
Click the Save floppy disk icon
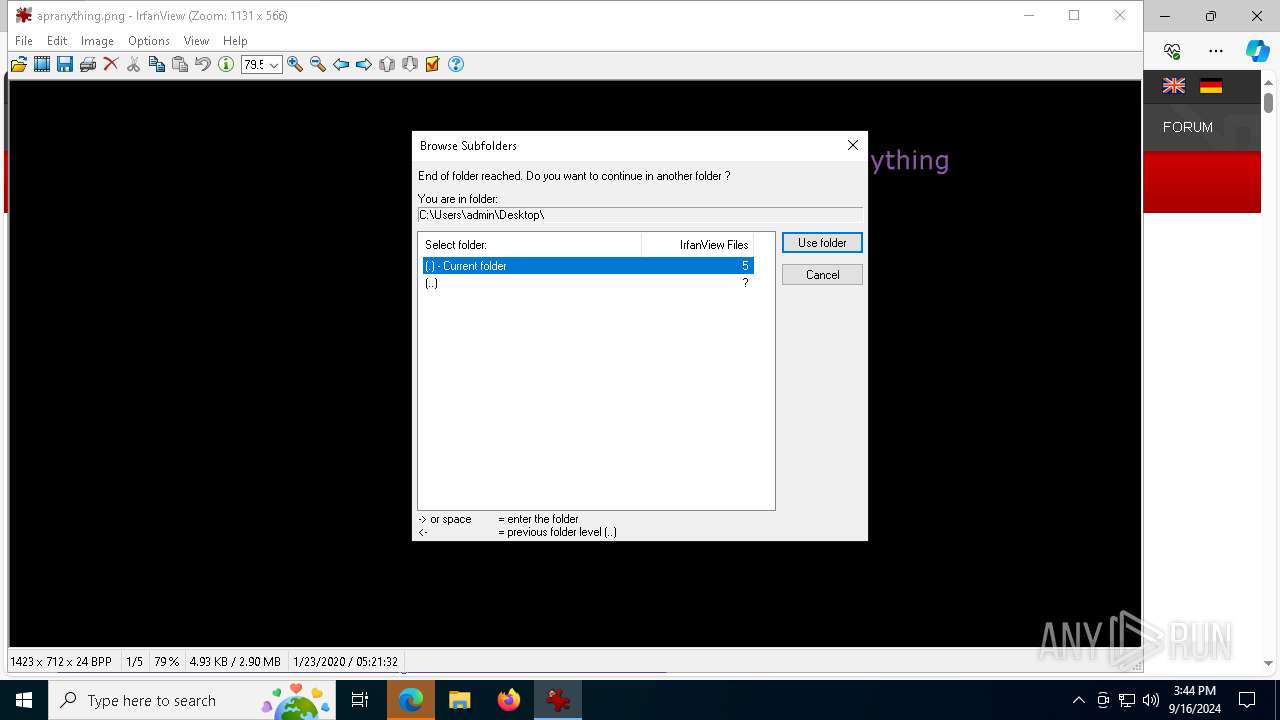point(65,64)
